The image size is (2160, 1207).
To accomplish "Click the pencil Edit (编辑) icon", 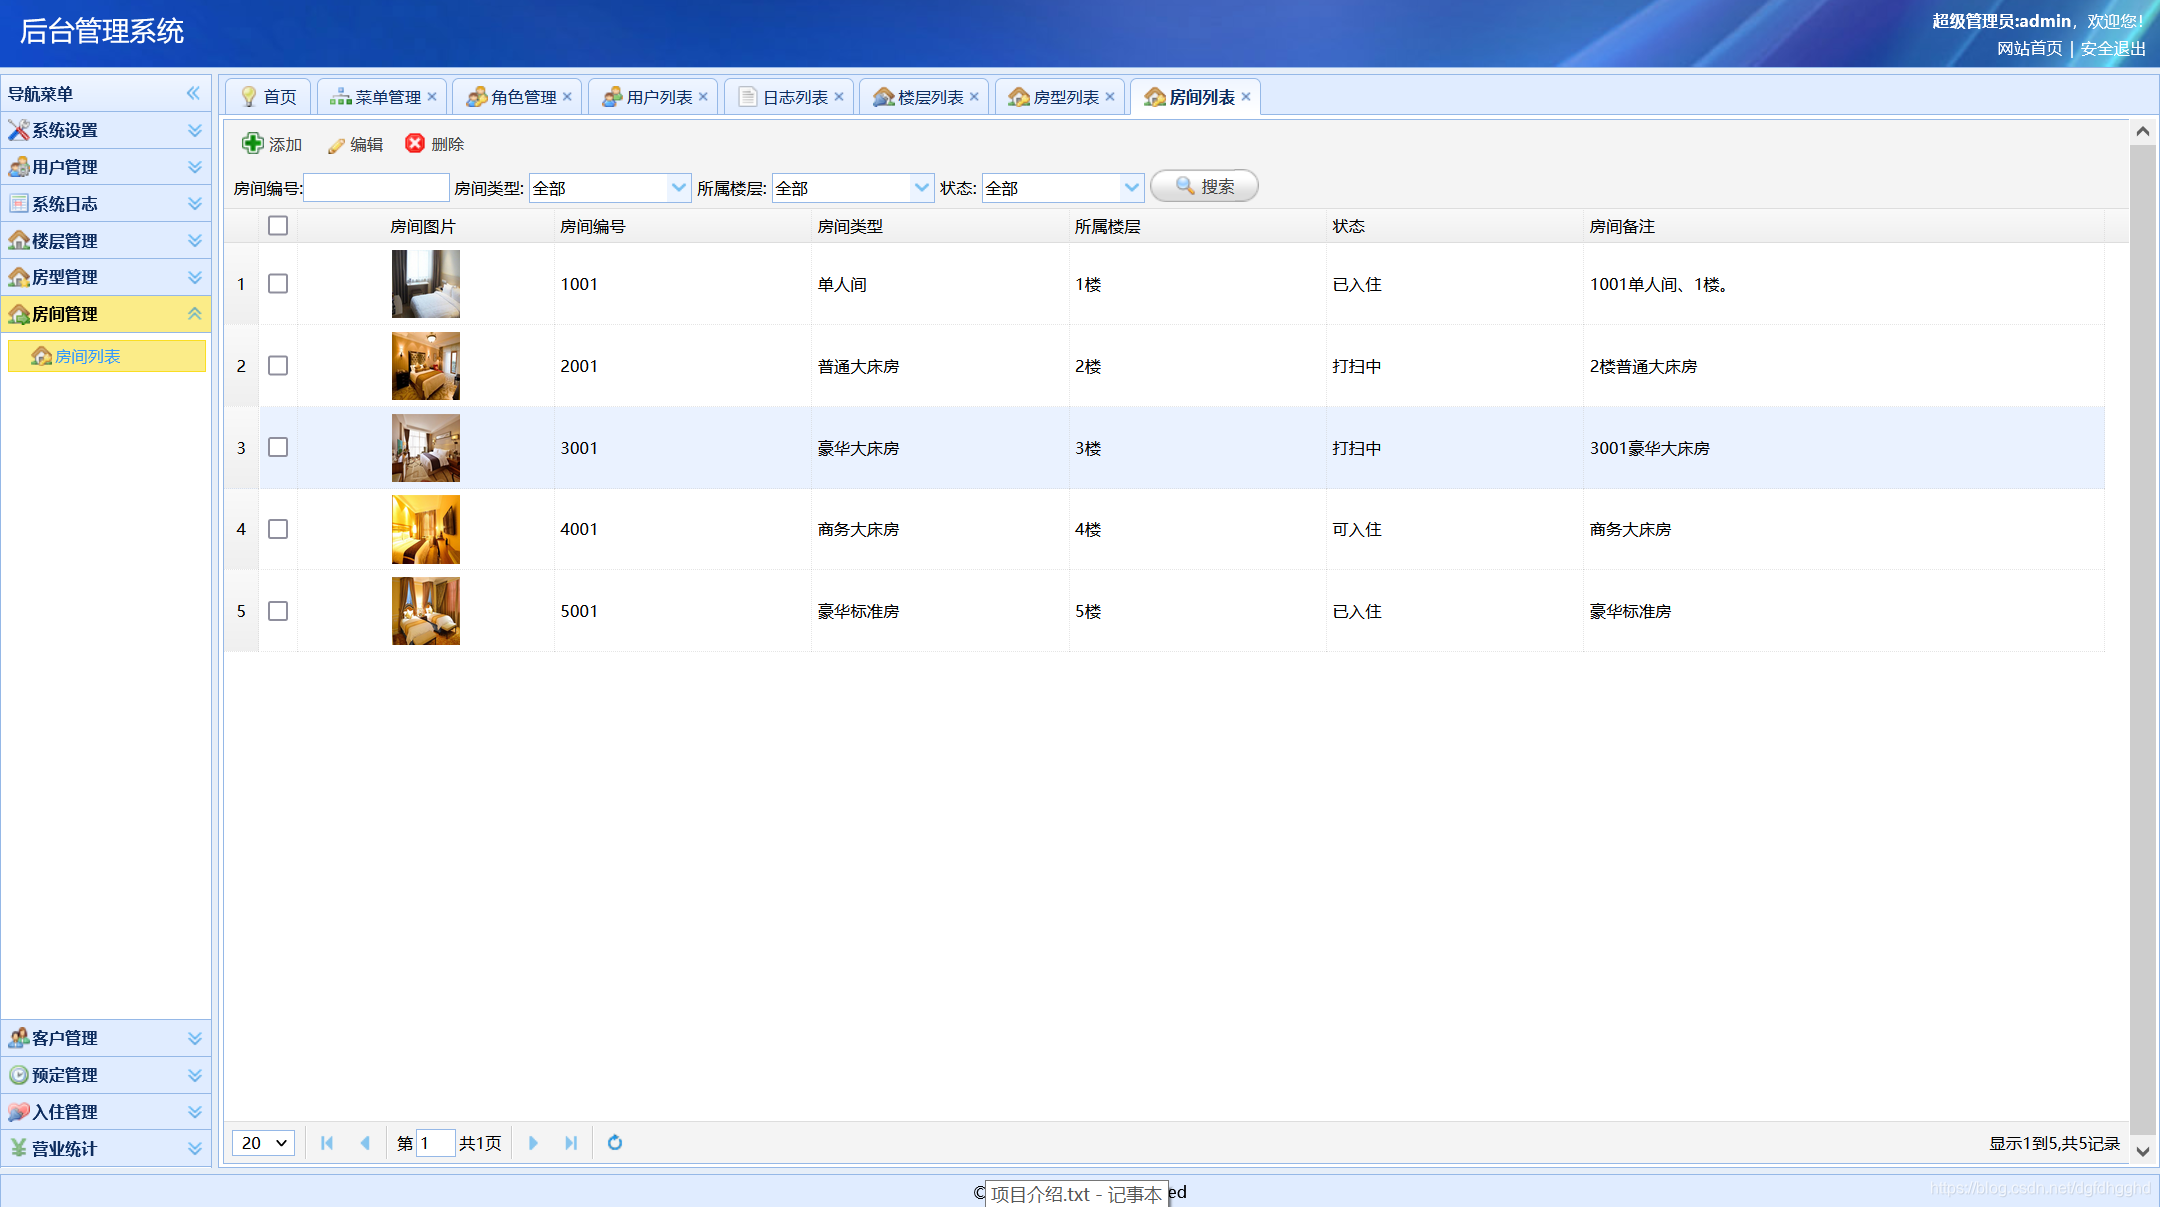I will pos(336,145).
